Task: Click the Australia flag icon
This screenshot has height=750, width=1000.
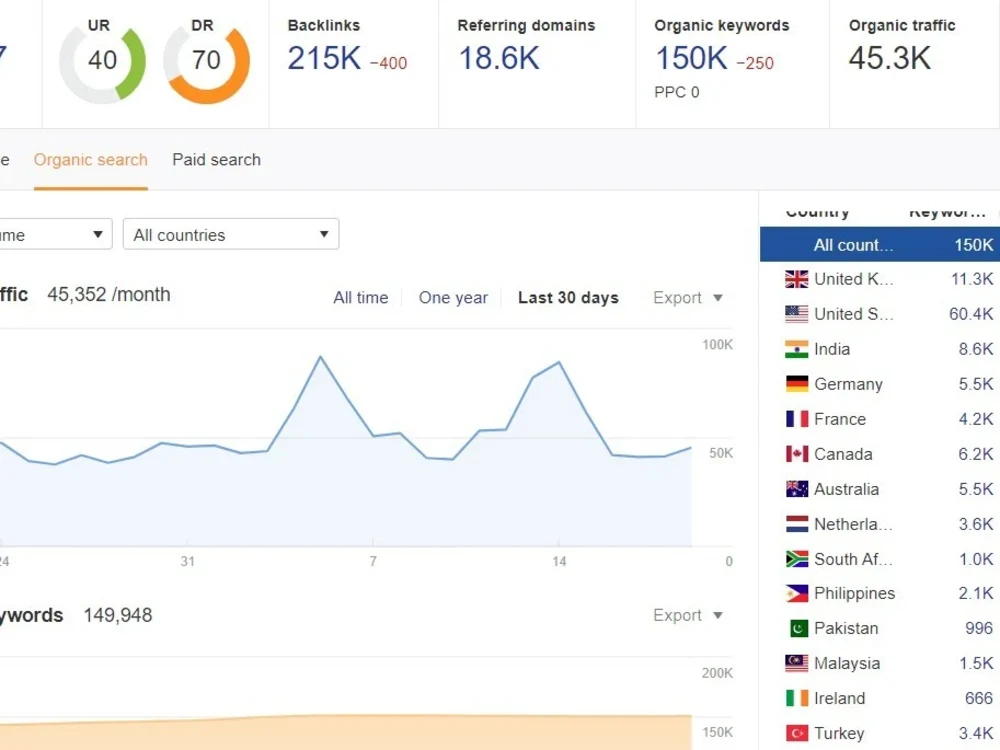Action: pyautogui.click(x=797, y=489)
